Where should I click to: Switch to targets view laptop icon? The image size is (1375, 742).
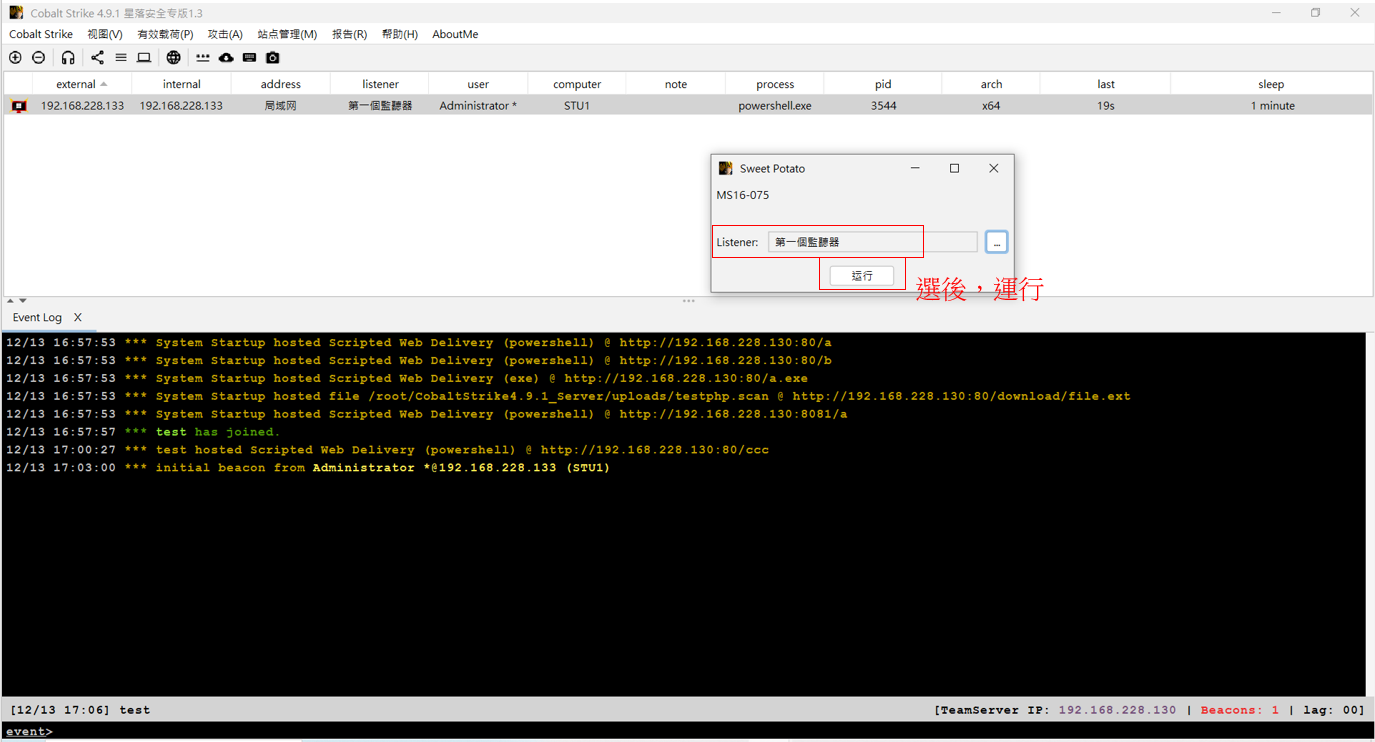click(144, 58)
